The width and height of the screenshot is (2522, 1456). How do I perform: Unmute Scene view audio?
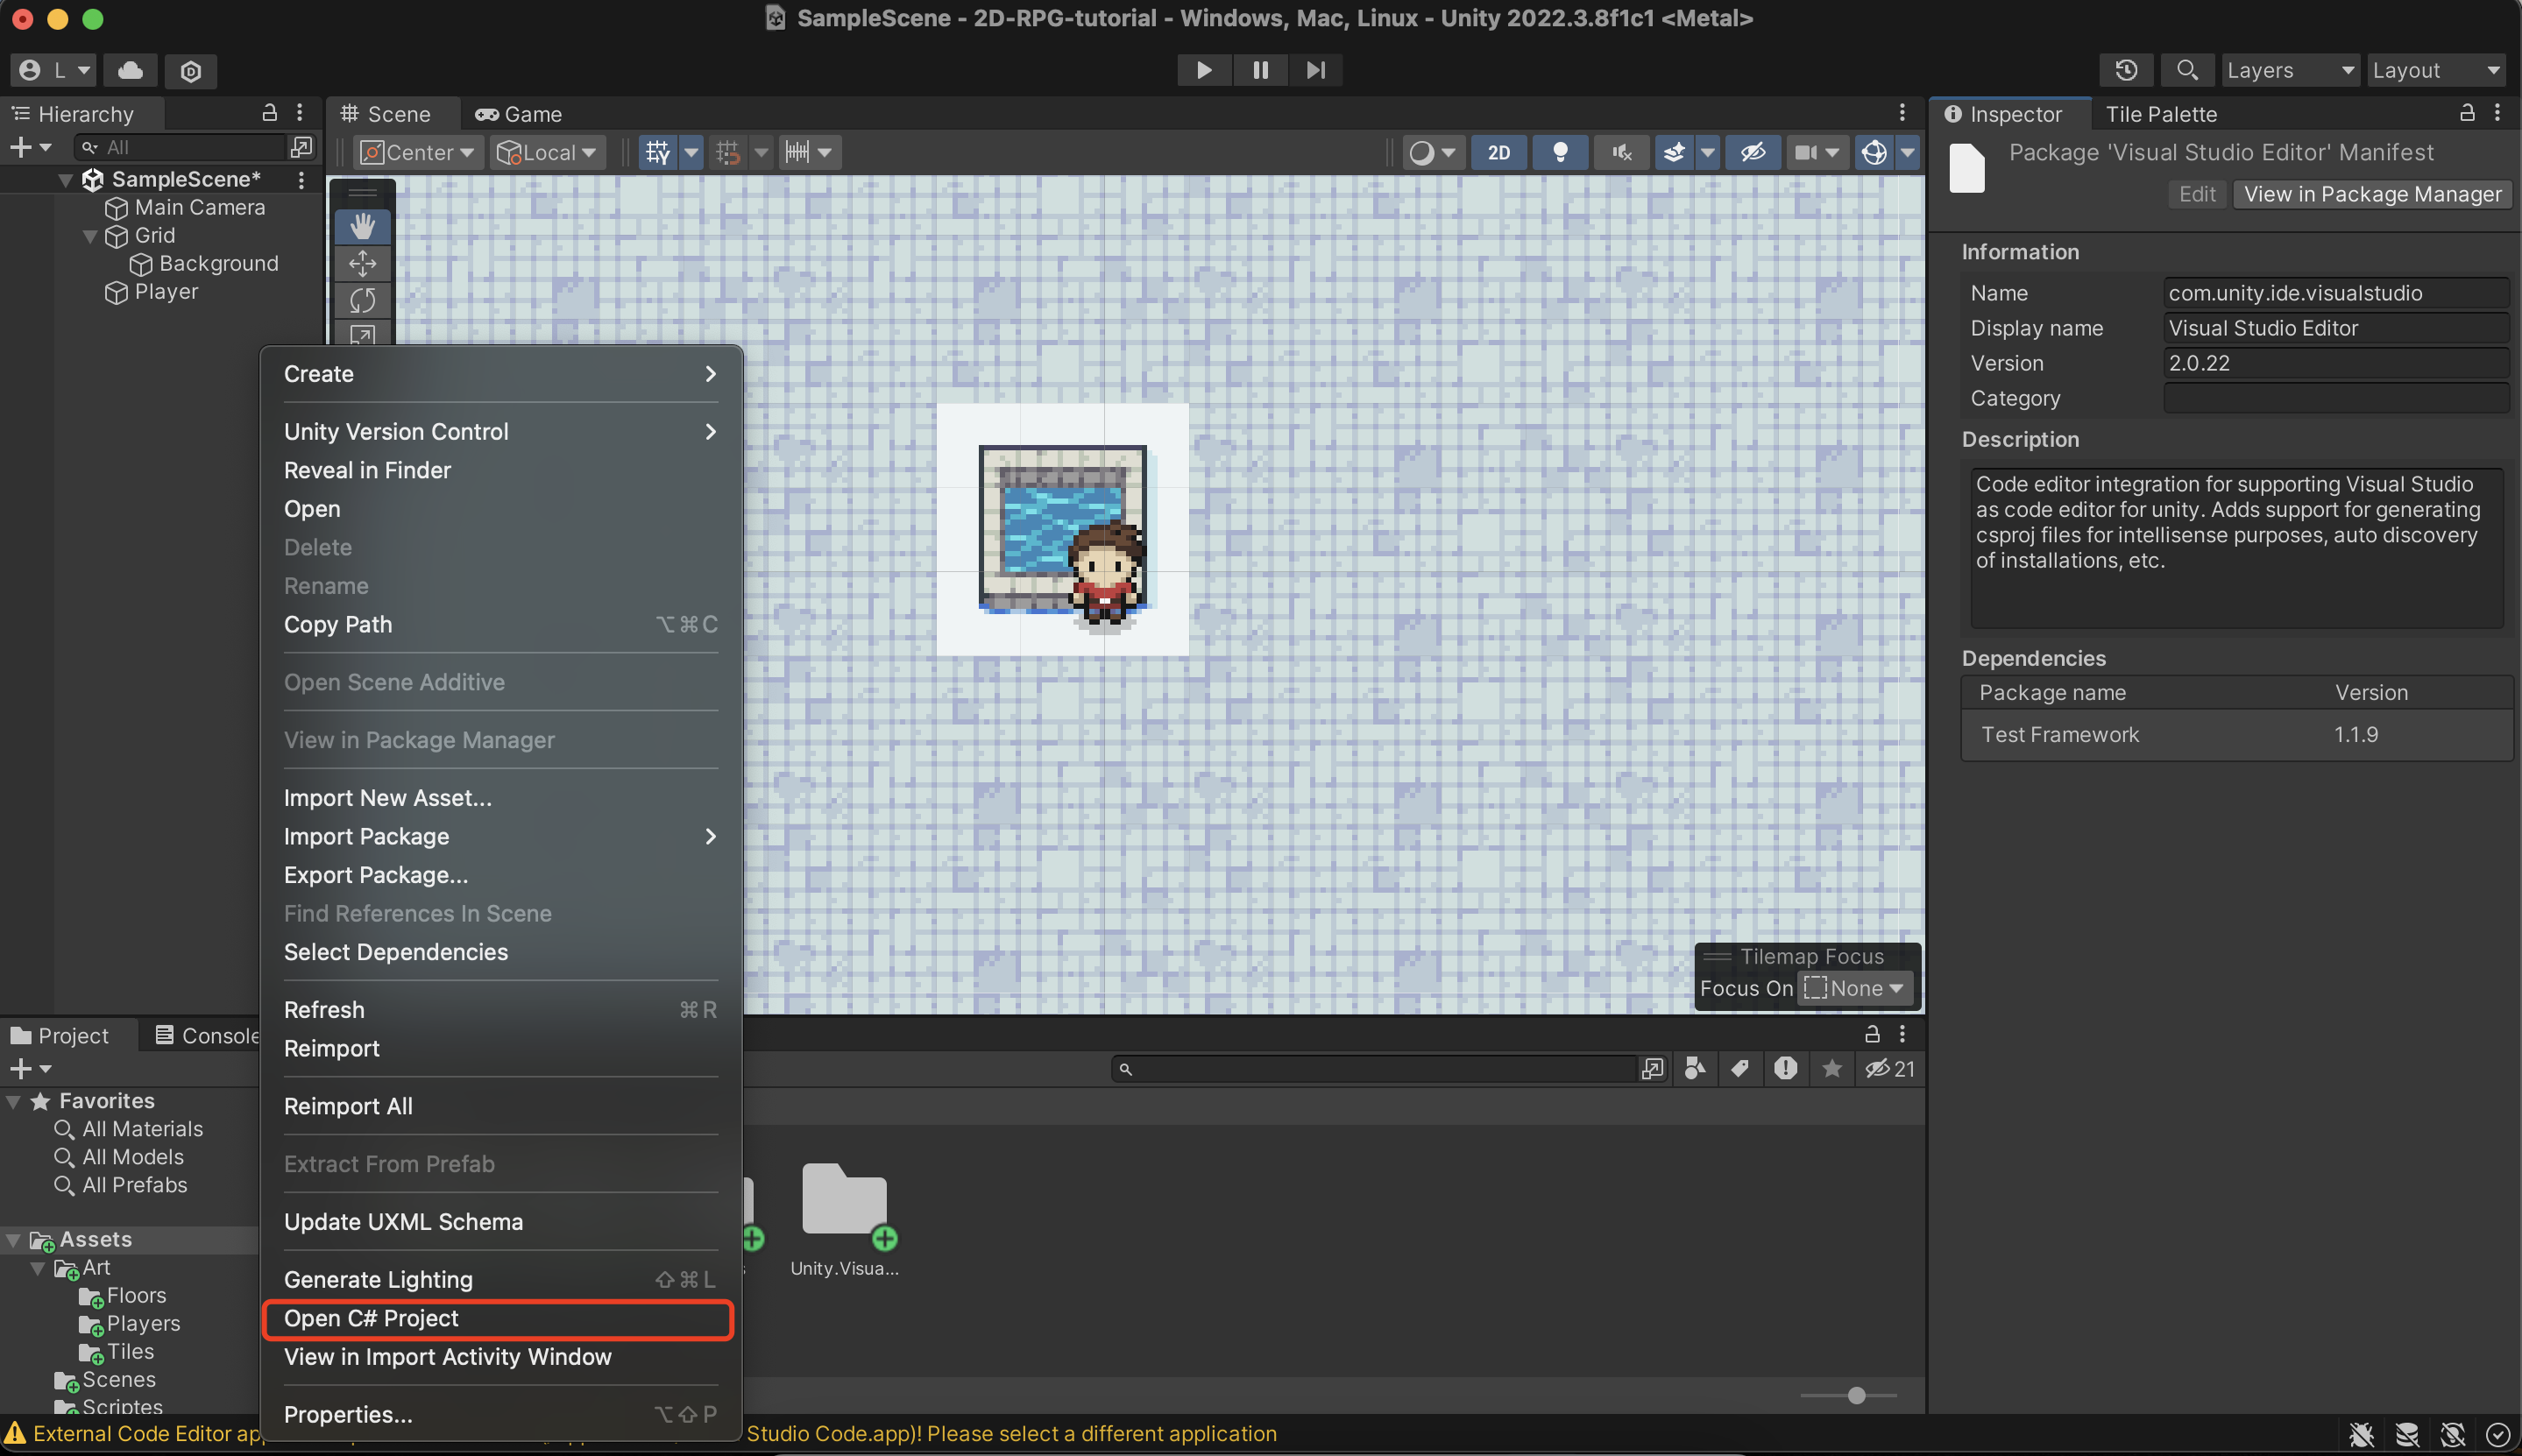[1620, 152]
